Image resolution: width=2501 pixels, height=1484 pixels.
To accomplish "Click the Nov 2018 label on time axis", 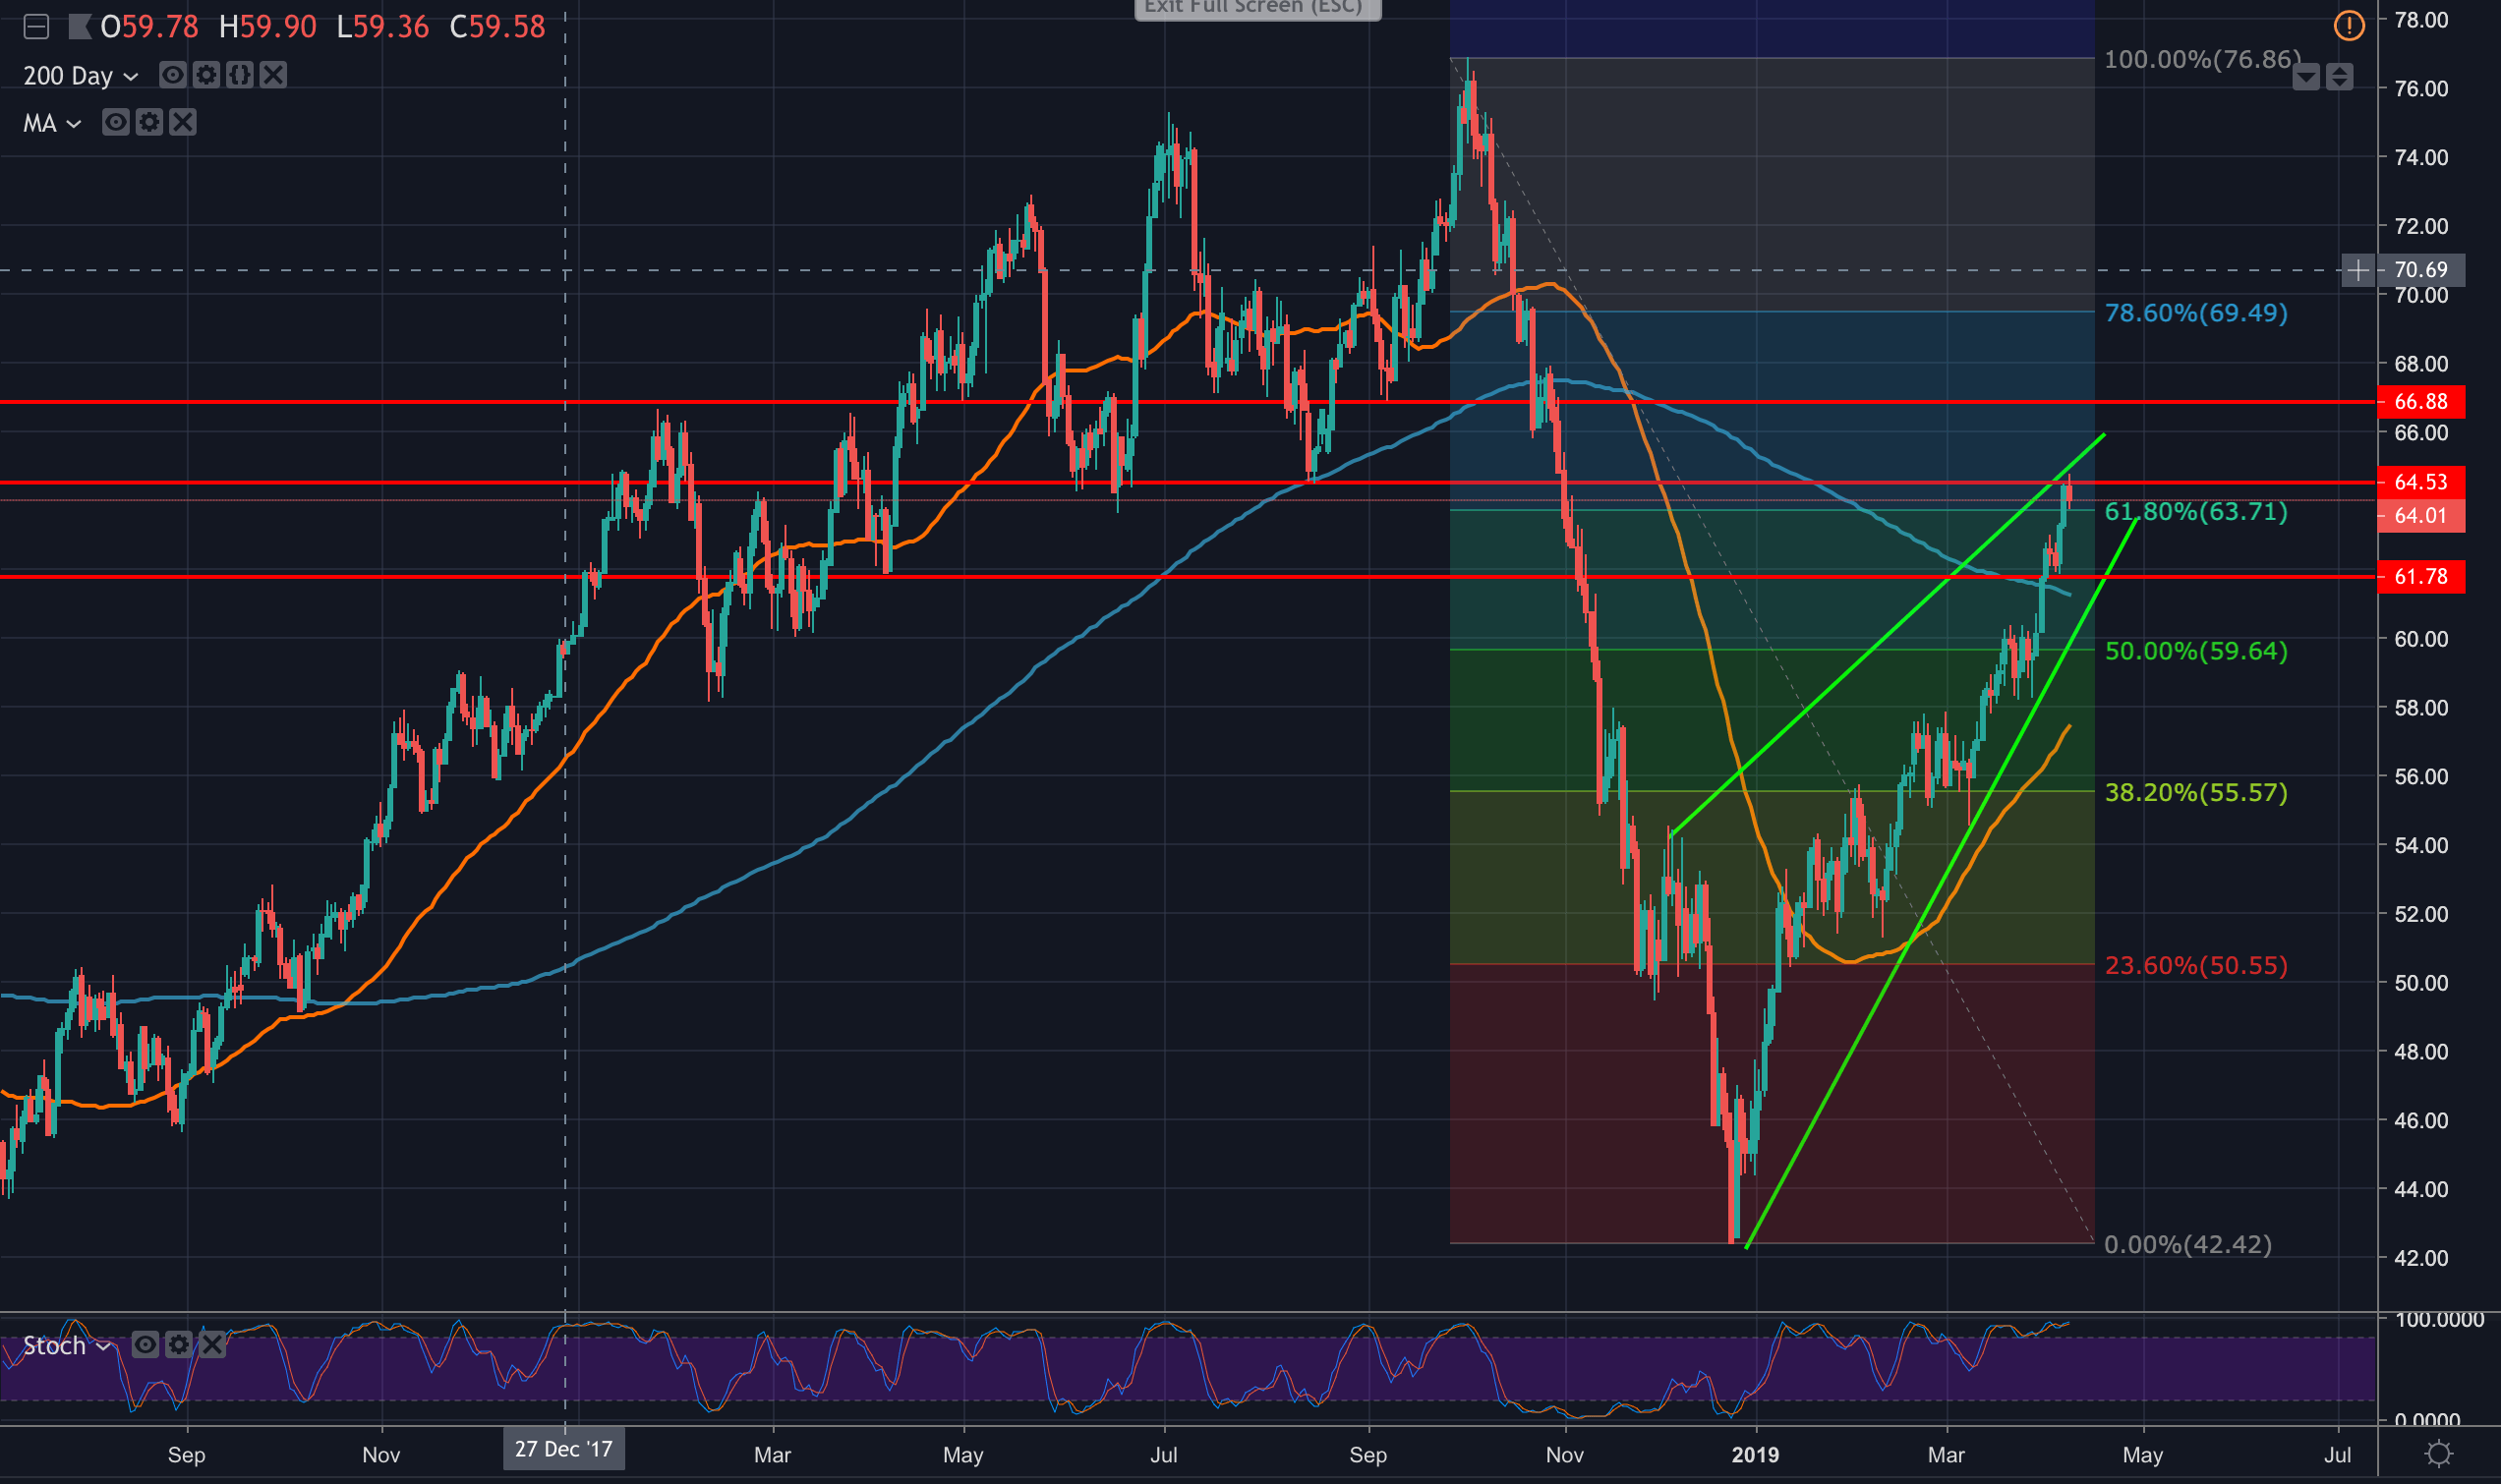I will point(1565,1455).
